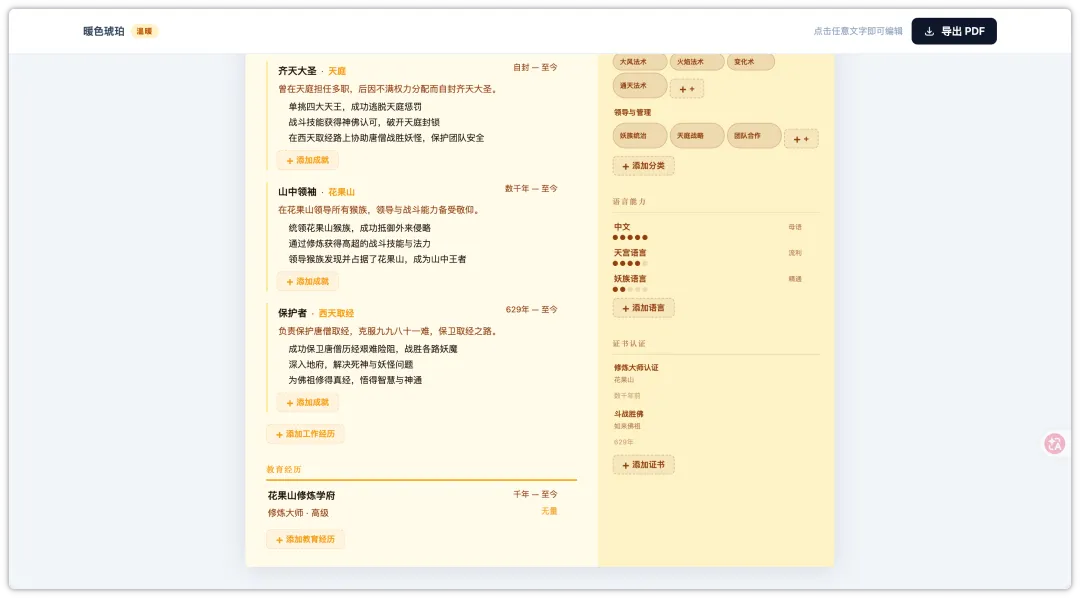Edit the certificate date 数千年前
The image size is (1080, 598).
[x=627, y=395]
